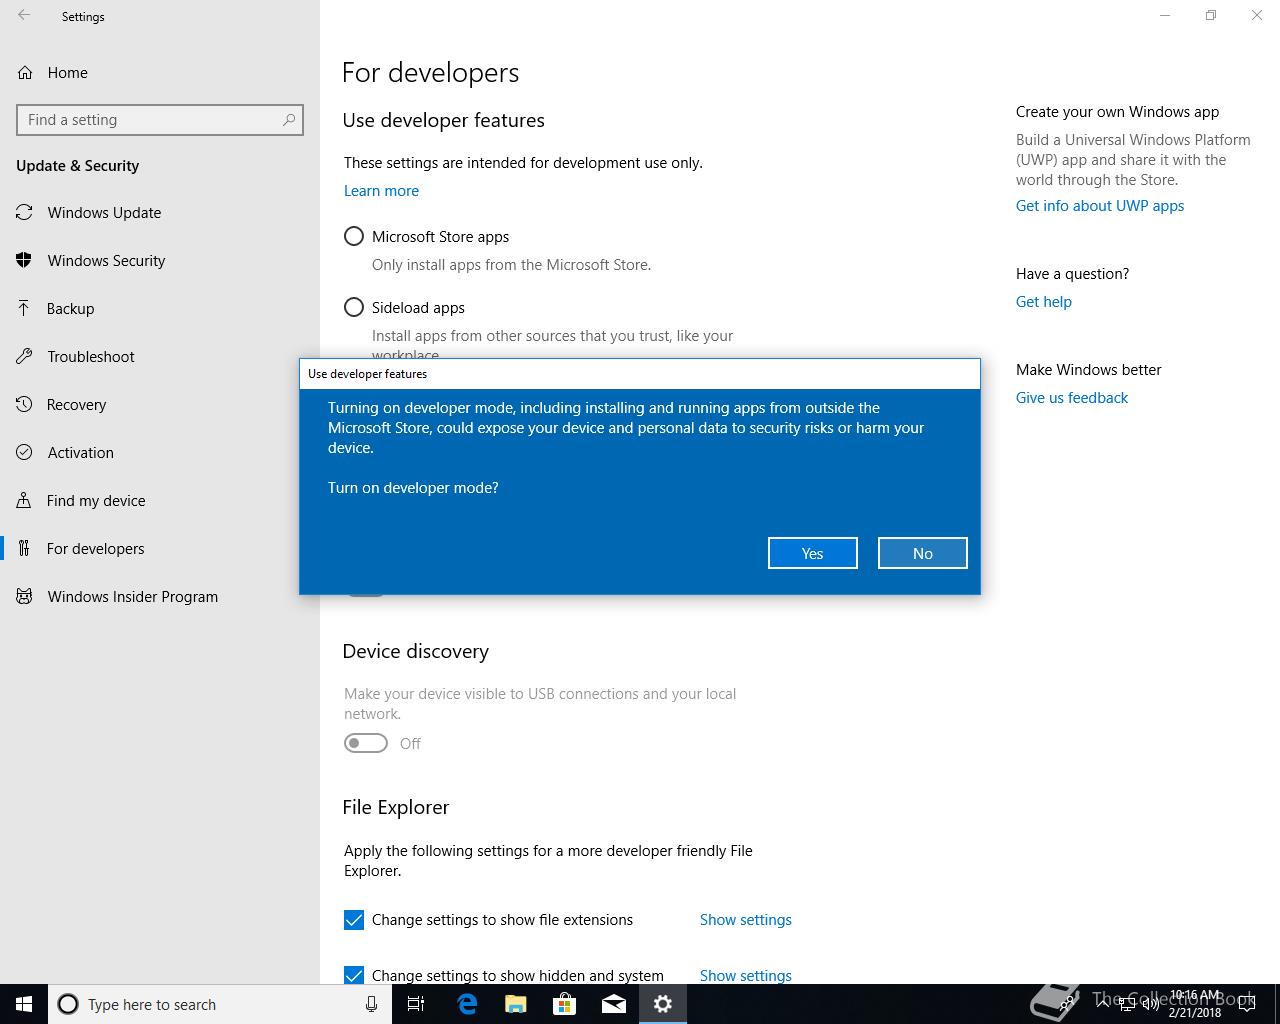Open the Learn more link
The height and width of the screenshot is (1024, 1280).
[x=381, y=191]
